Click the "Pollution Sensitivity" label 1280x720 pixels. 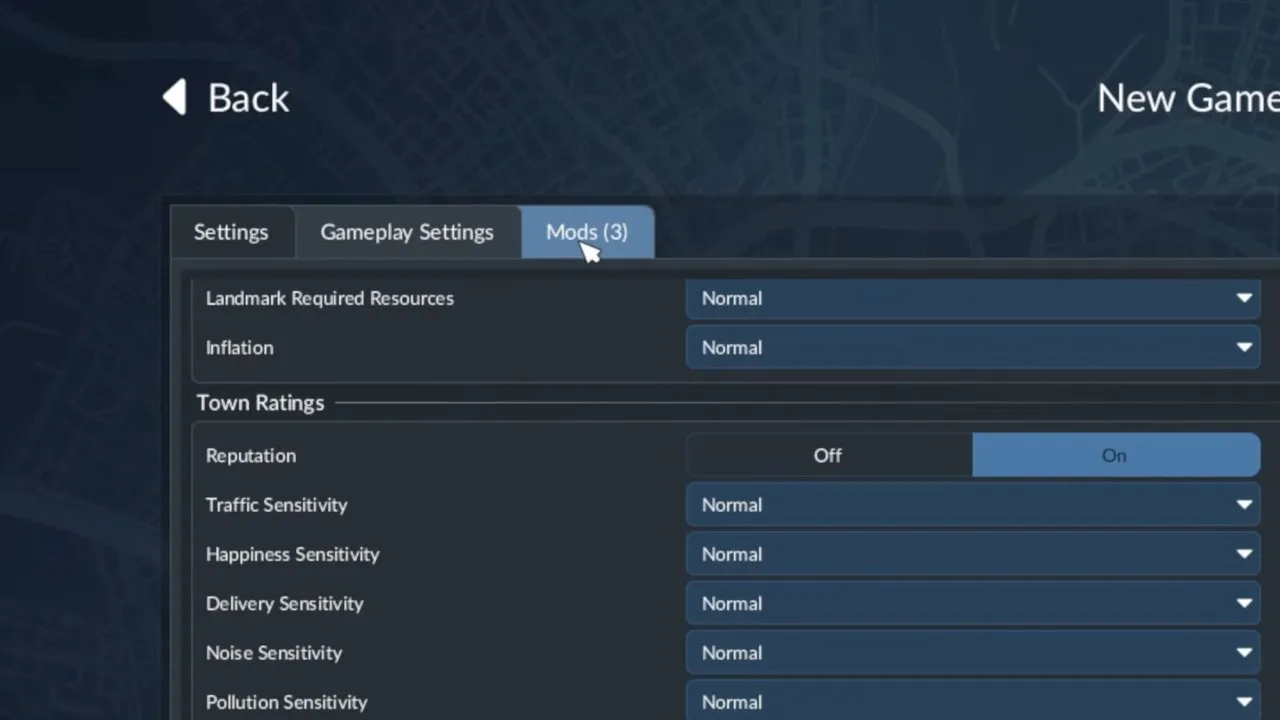point(287,702)
